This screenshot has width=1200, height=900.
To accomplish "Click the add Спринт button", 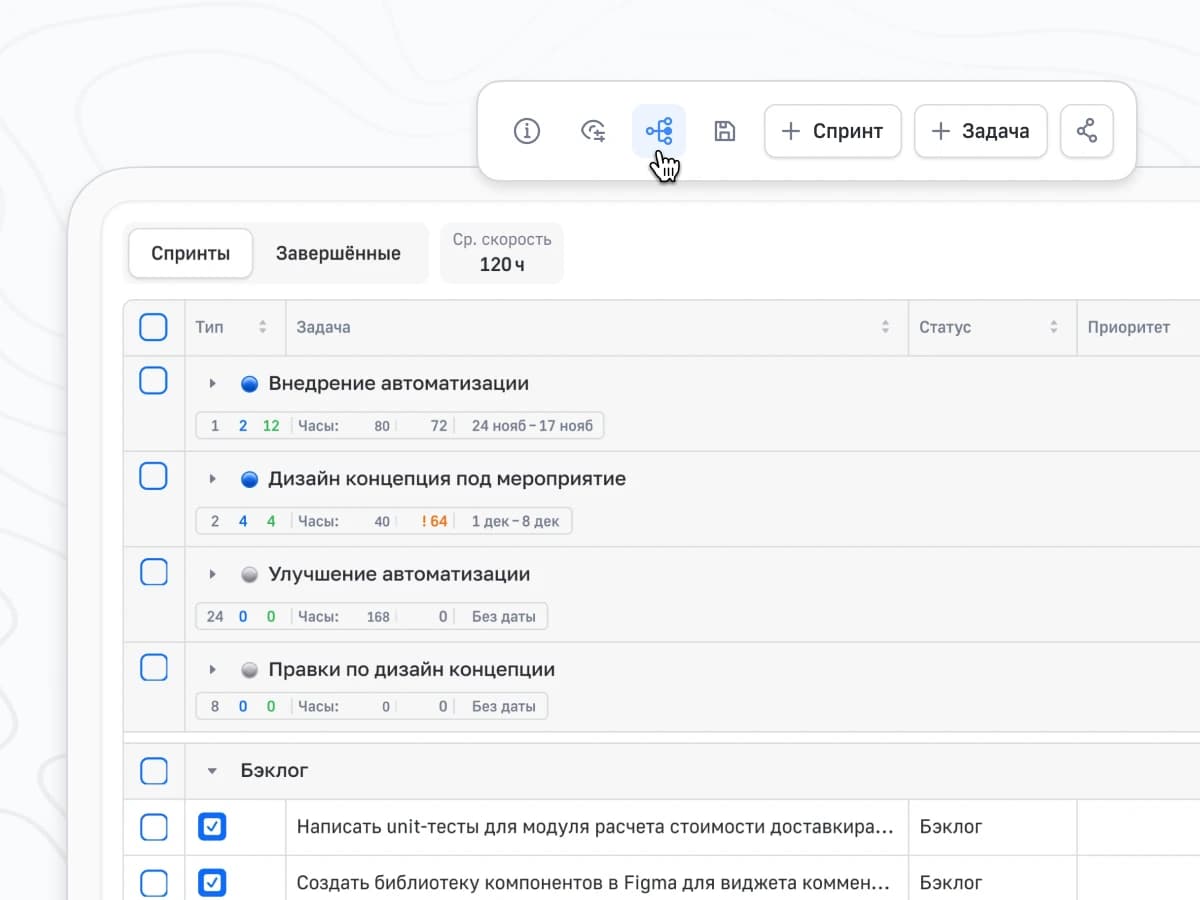I will click(x=833, y=131).
